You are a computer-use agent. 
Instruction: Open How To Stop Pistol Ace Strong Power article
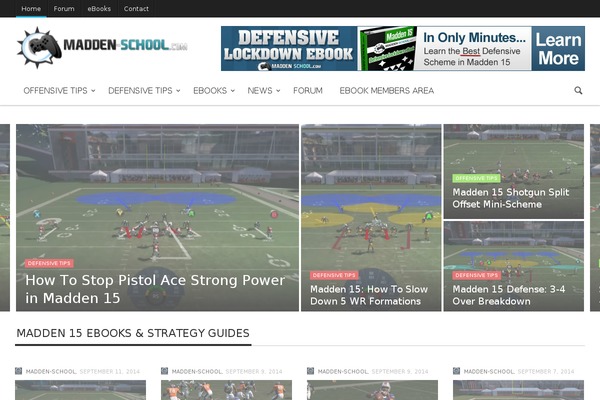coord(155,289)
